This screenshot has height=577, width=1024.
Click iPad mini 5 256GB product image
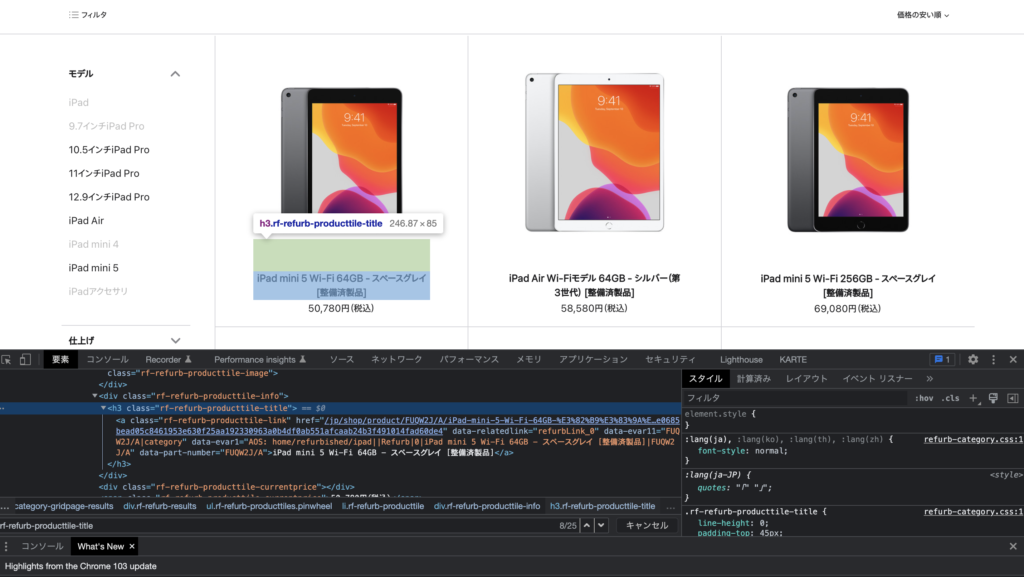click(848, 160)
